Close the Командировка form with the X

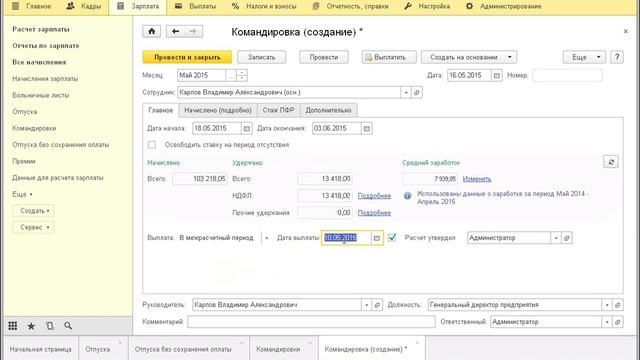625,31
